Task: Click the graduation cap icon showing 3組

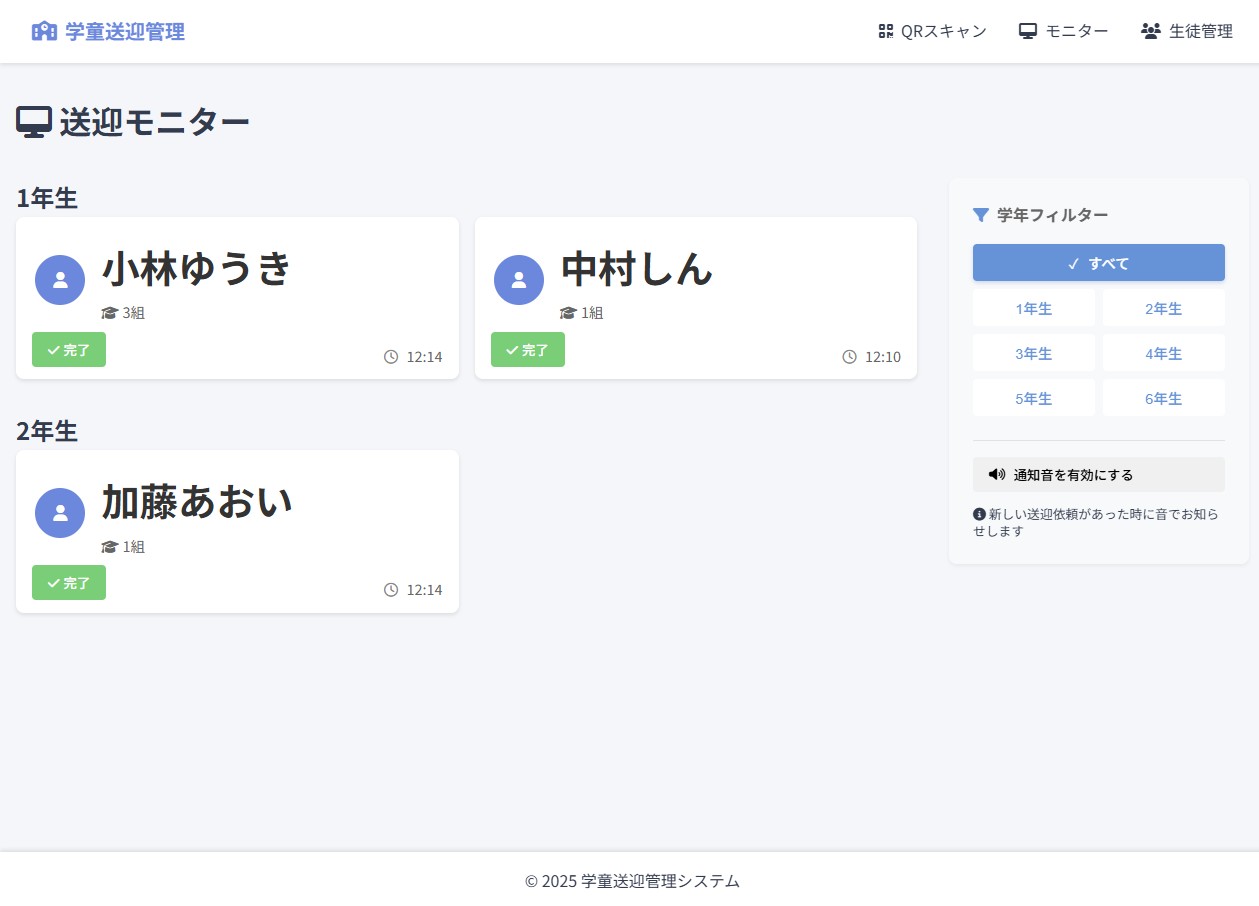Action: click(x=110, y=312)
